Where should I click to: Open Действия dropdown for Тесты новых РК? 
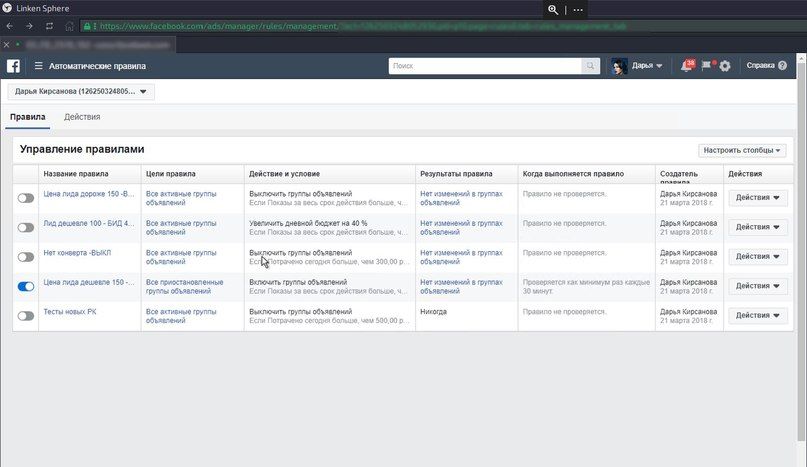758,315
